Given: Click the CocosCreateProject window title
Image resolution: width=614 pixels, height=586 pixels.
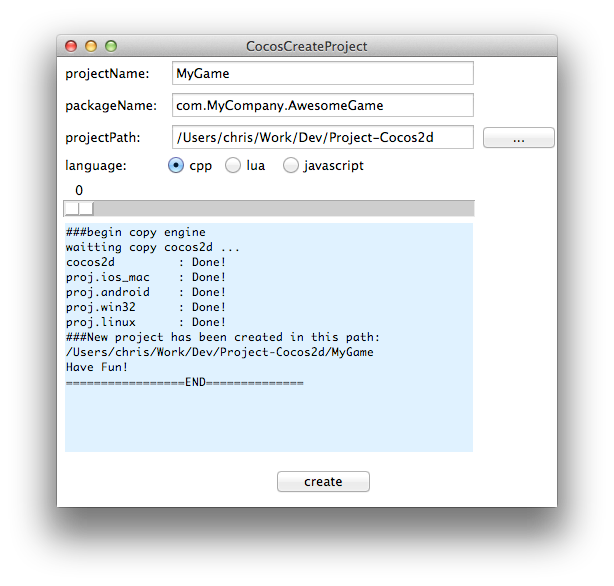Looking at the screenshot, I should [x=307, y=46].
